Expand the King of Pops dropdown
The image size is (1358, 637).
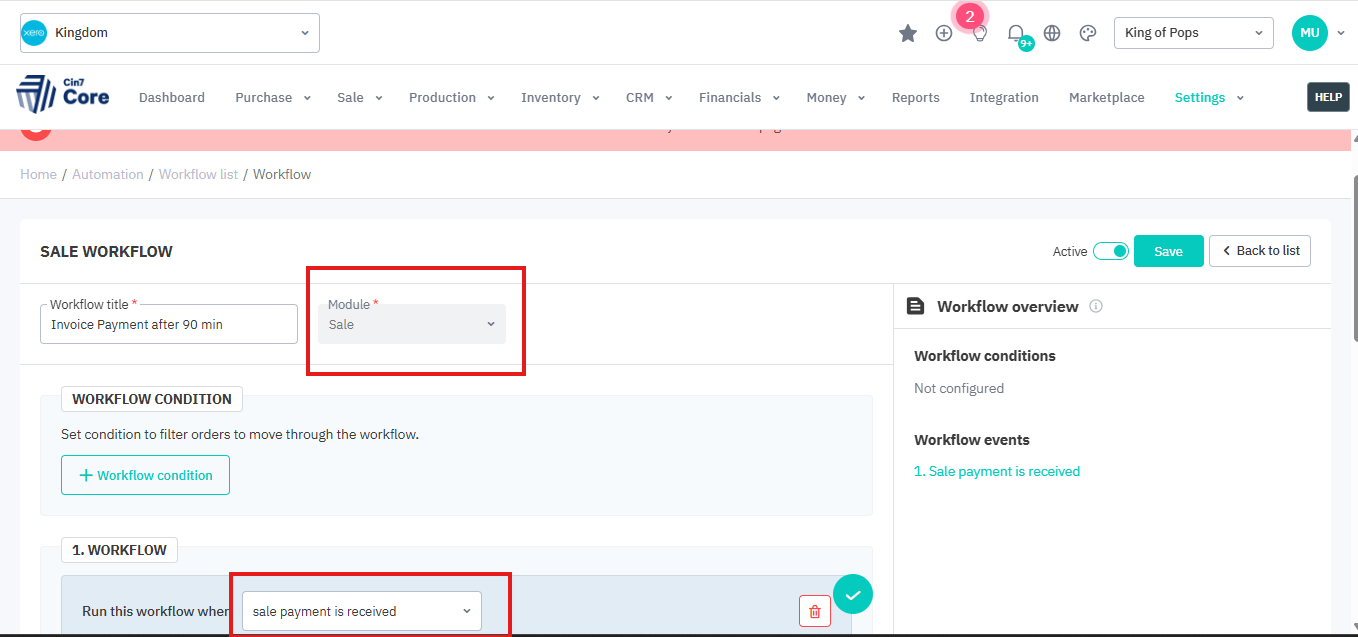[1193, 33]
